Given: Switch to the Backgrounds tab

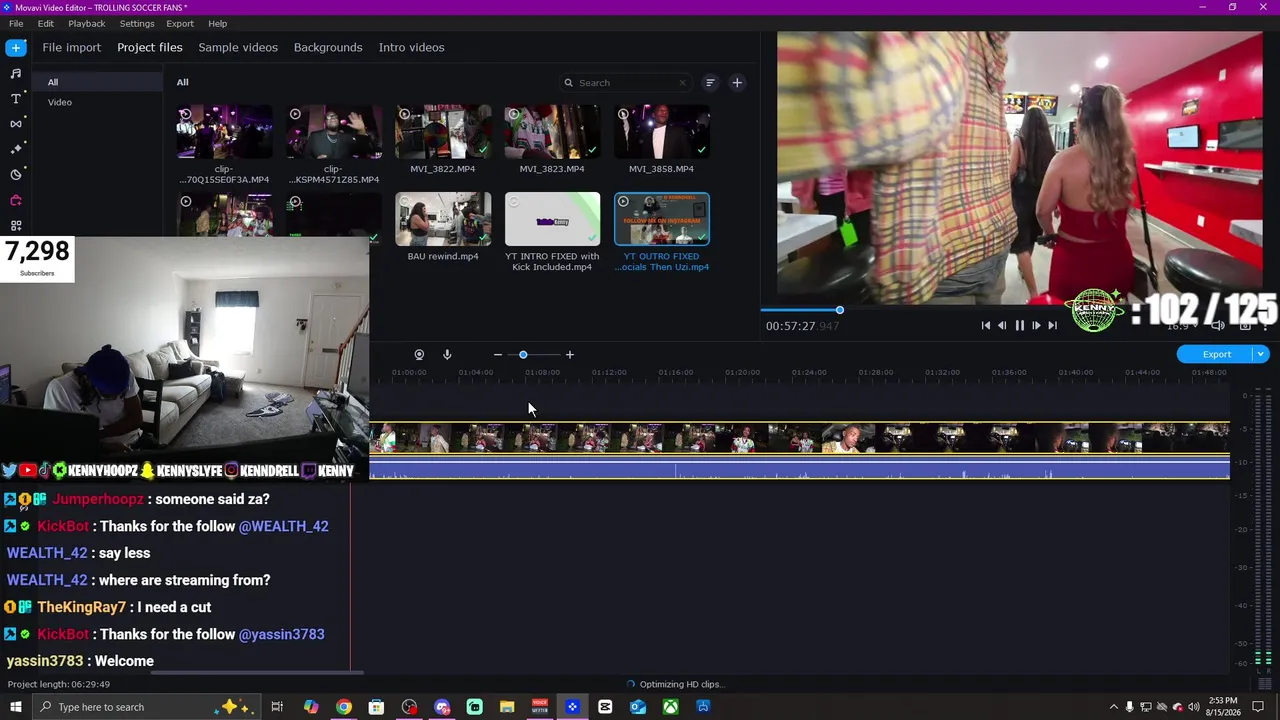Looking at the screenshot, I should [328, 47].
